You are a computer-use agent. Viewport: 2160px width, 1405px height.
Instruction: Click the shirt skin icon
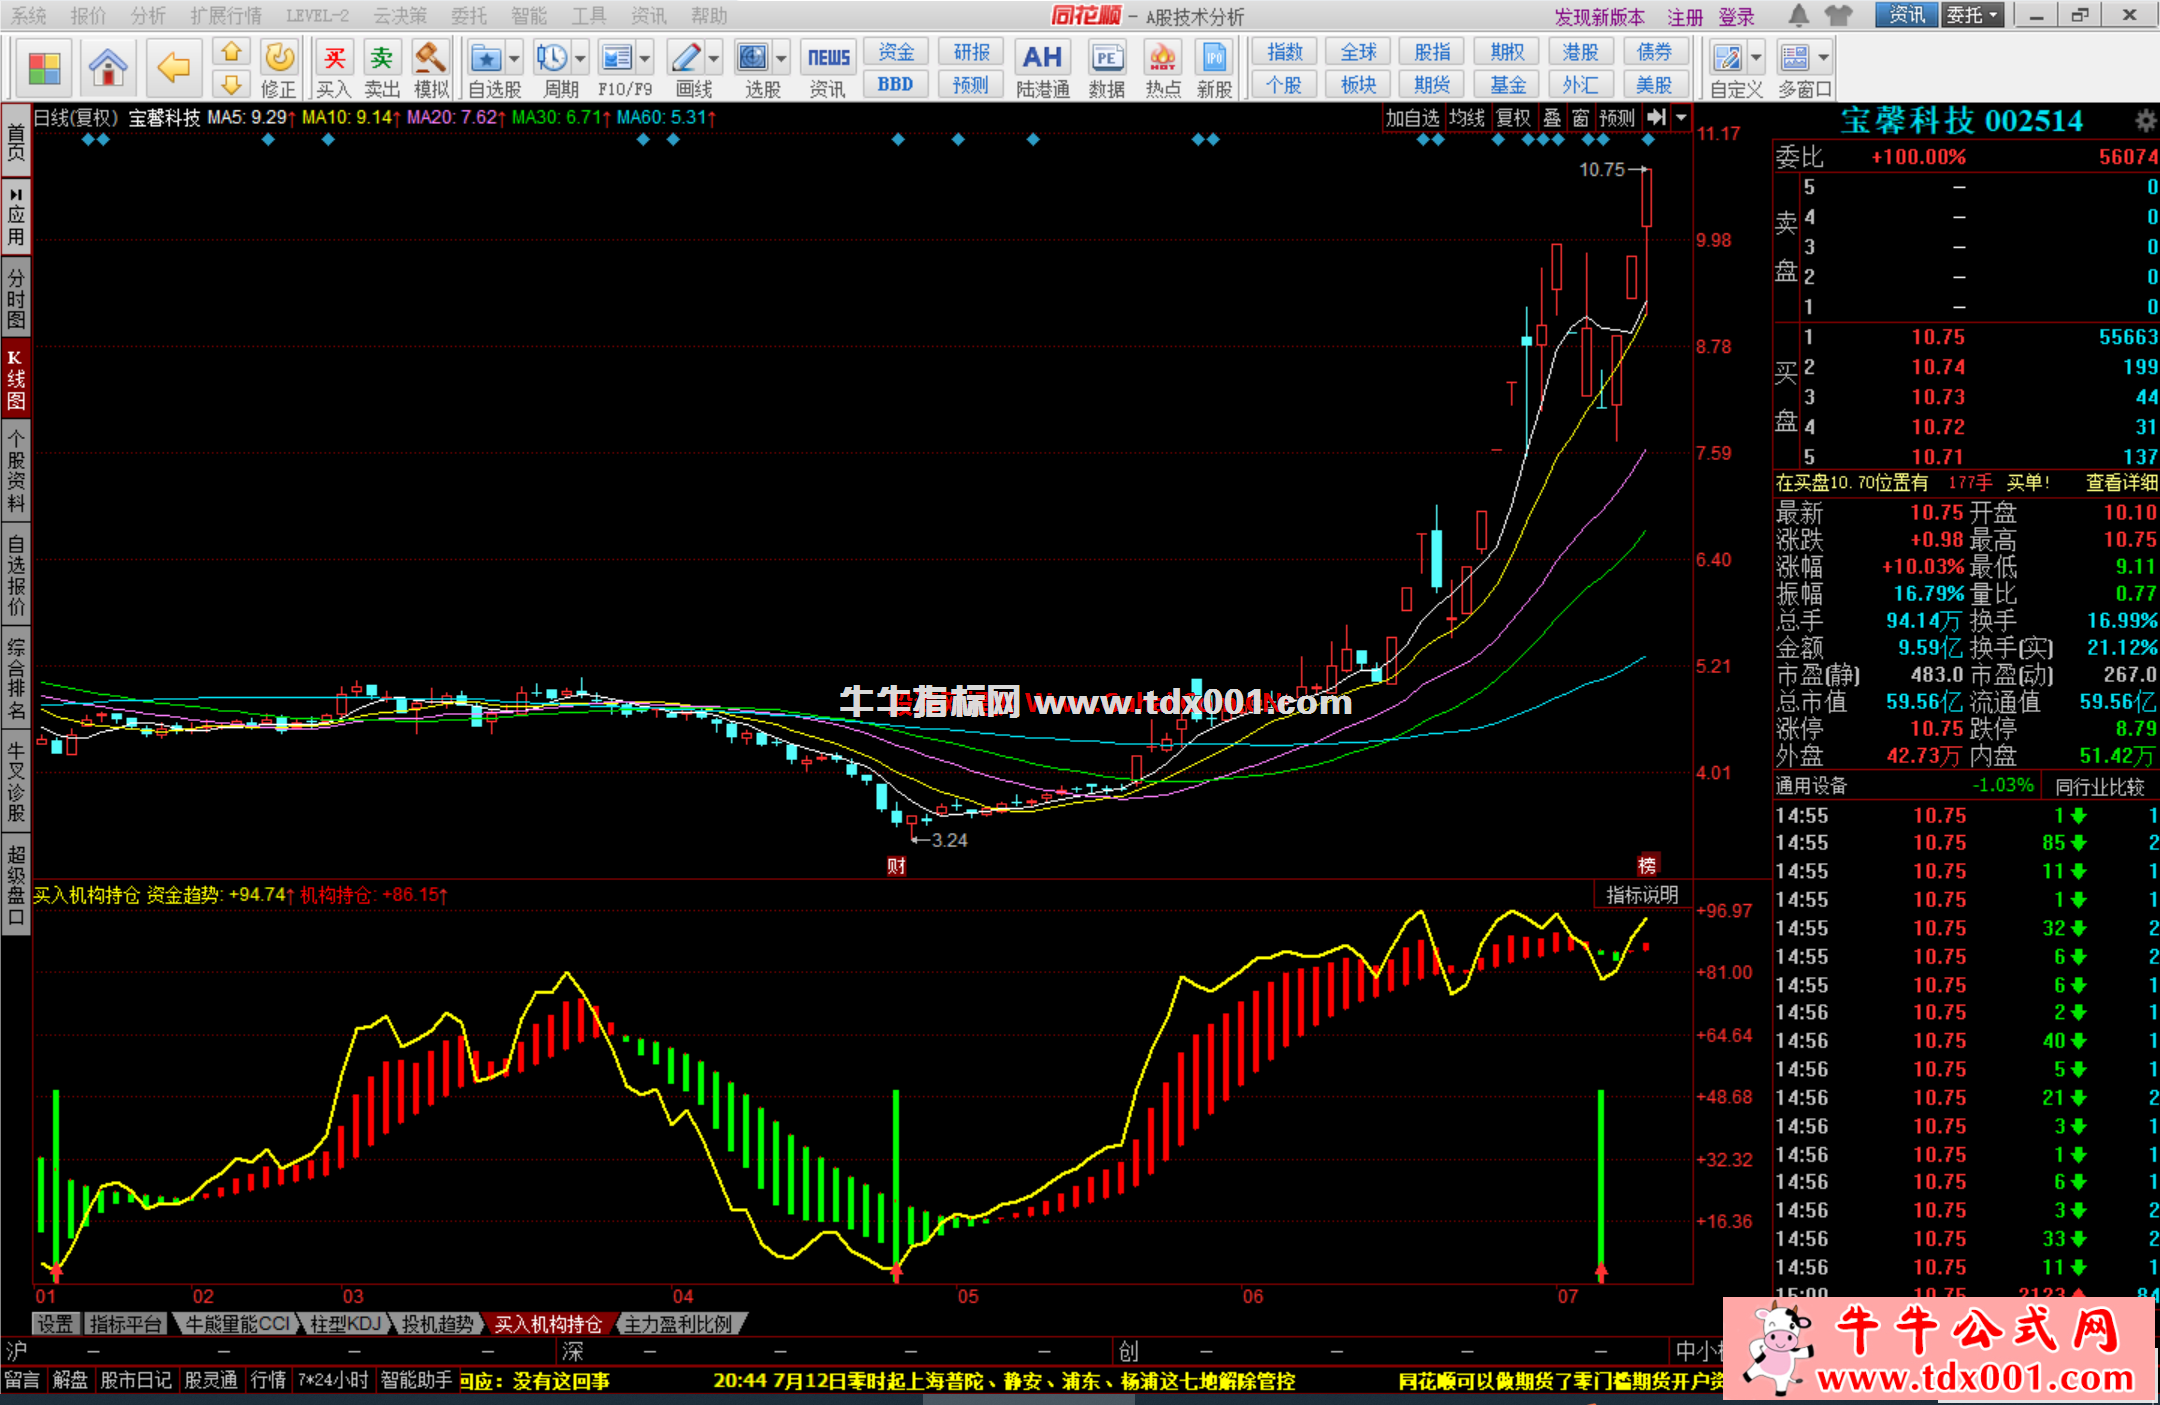(x=1838, y=15)
